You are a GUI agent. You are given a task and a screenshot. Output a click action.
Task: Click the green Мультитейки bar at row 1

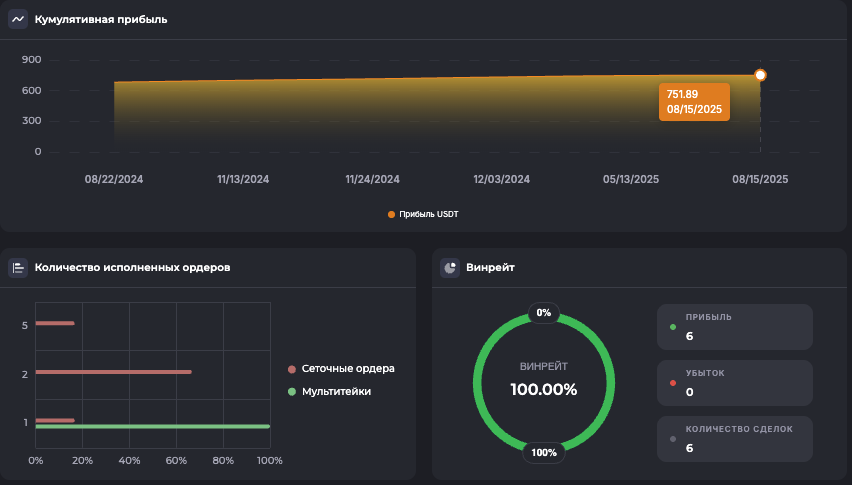(152, 426)
